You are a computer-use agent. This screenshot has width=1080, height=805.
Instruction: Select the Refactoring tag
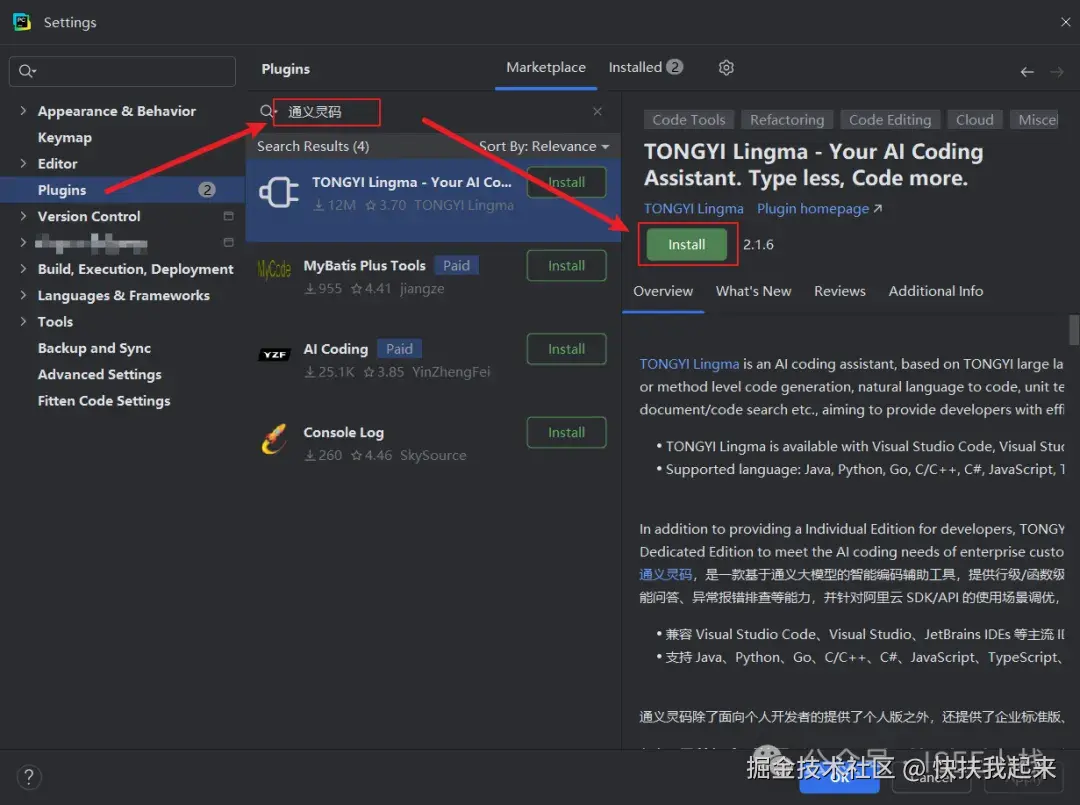pos(787,120)
